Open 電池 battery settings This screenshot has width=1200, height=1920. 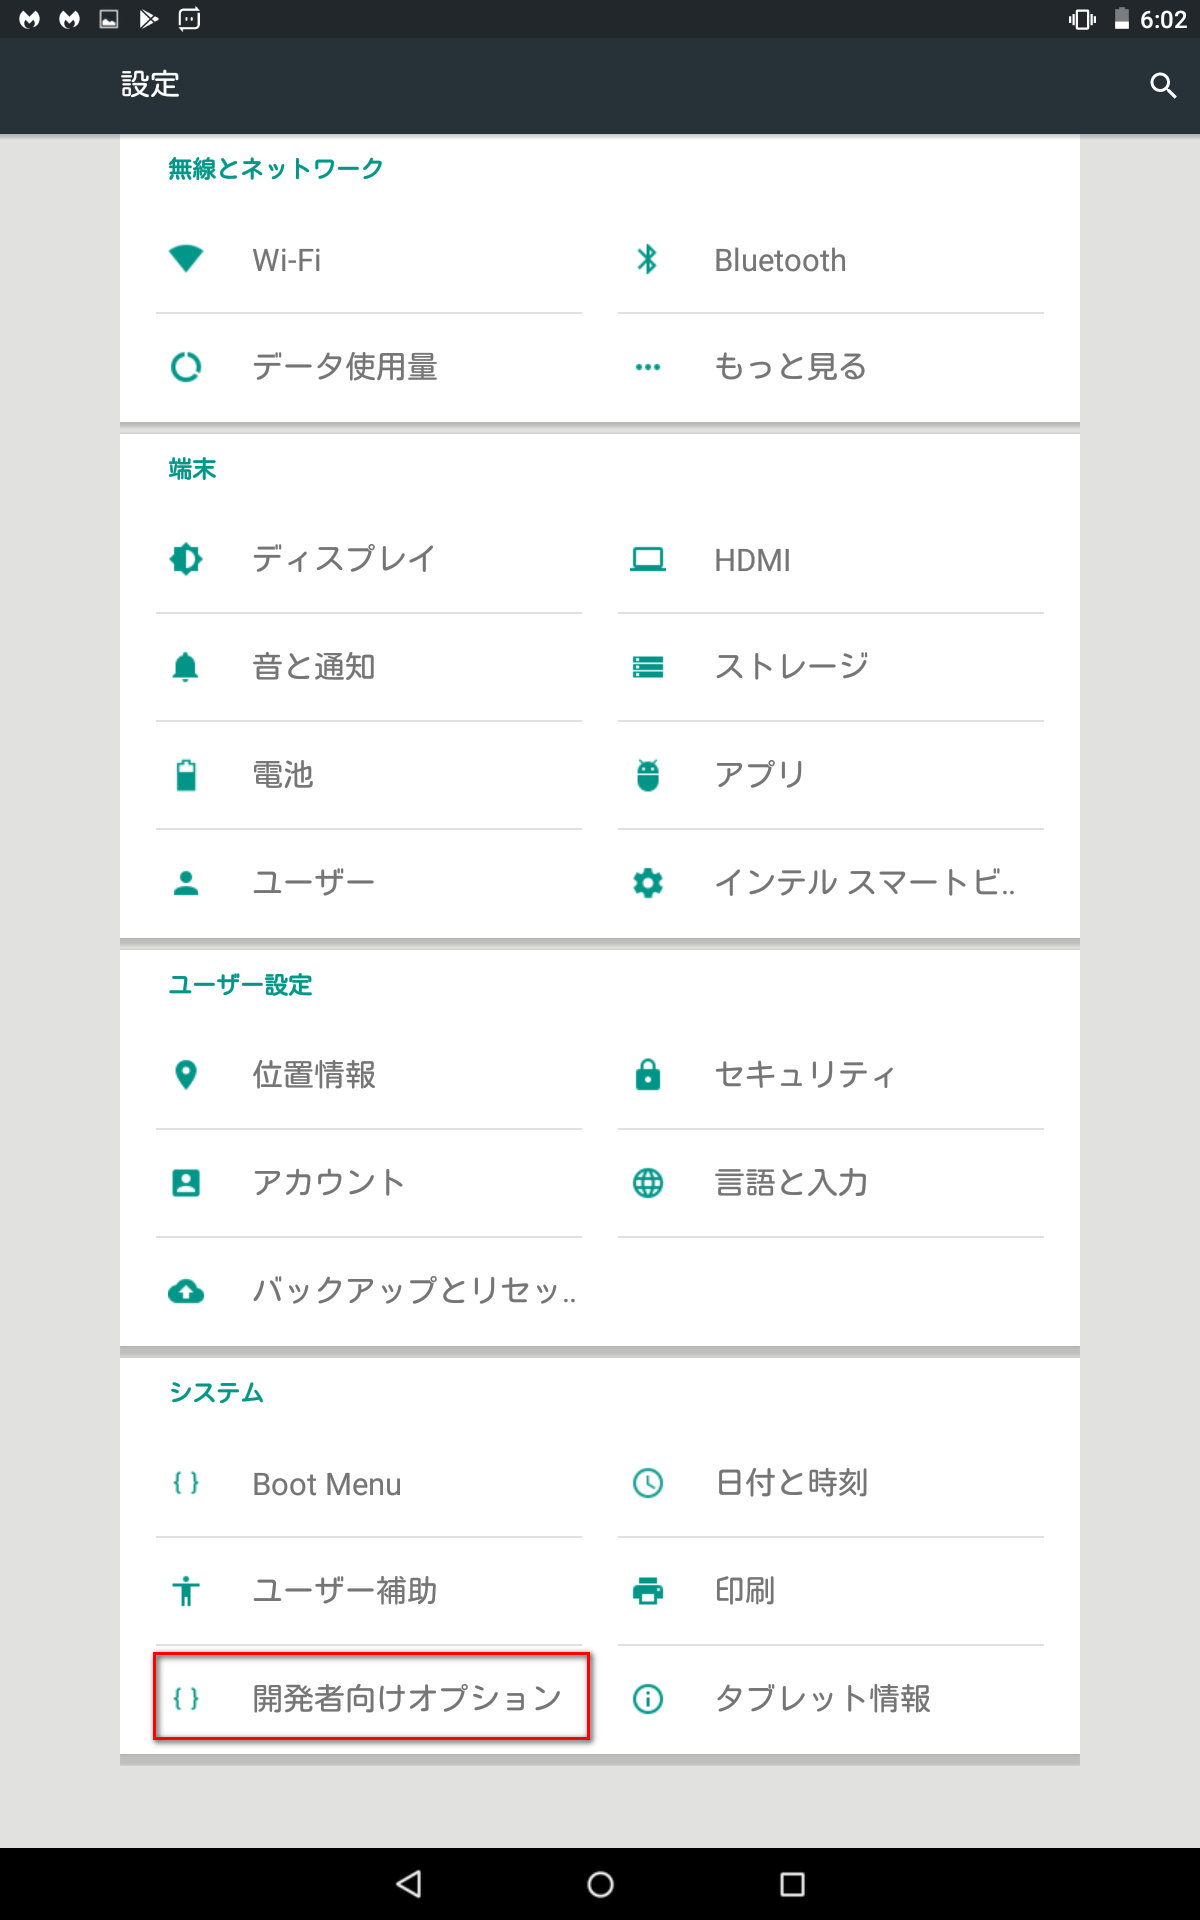pyautogui.click(x=283, y=775)
